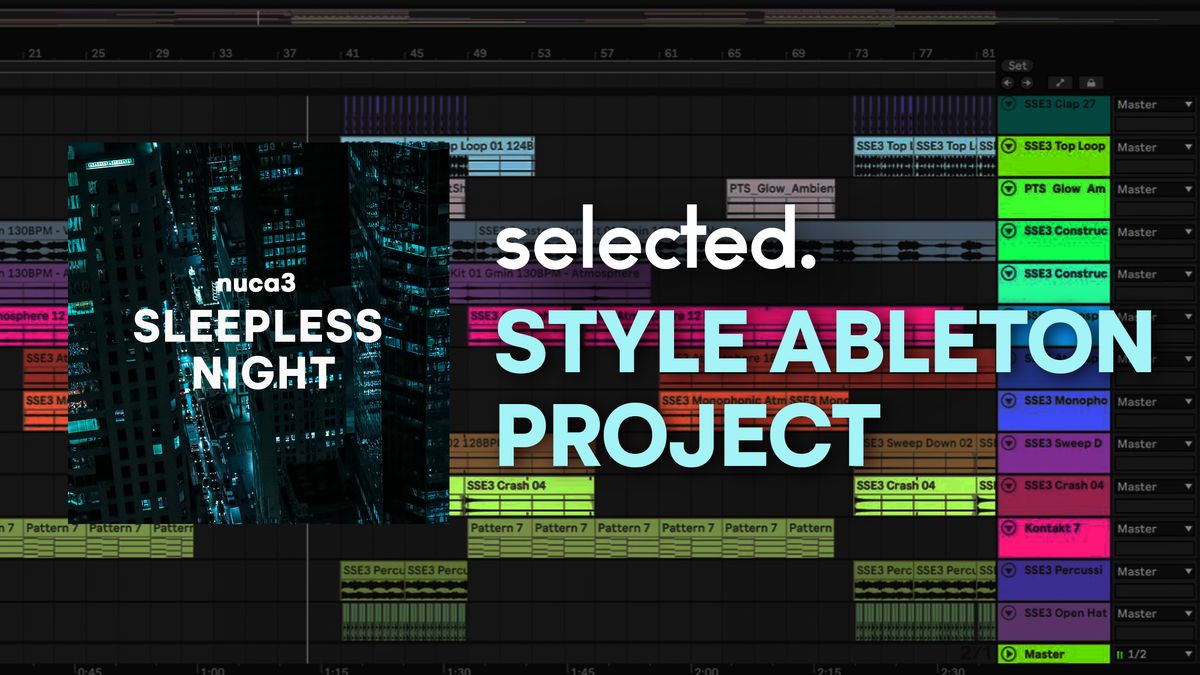Unfold the SSE3 Clap 27 track
Screen dimensions: 1200x675
[x=1008, y=104]
